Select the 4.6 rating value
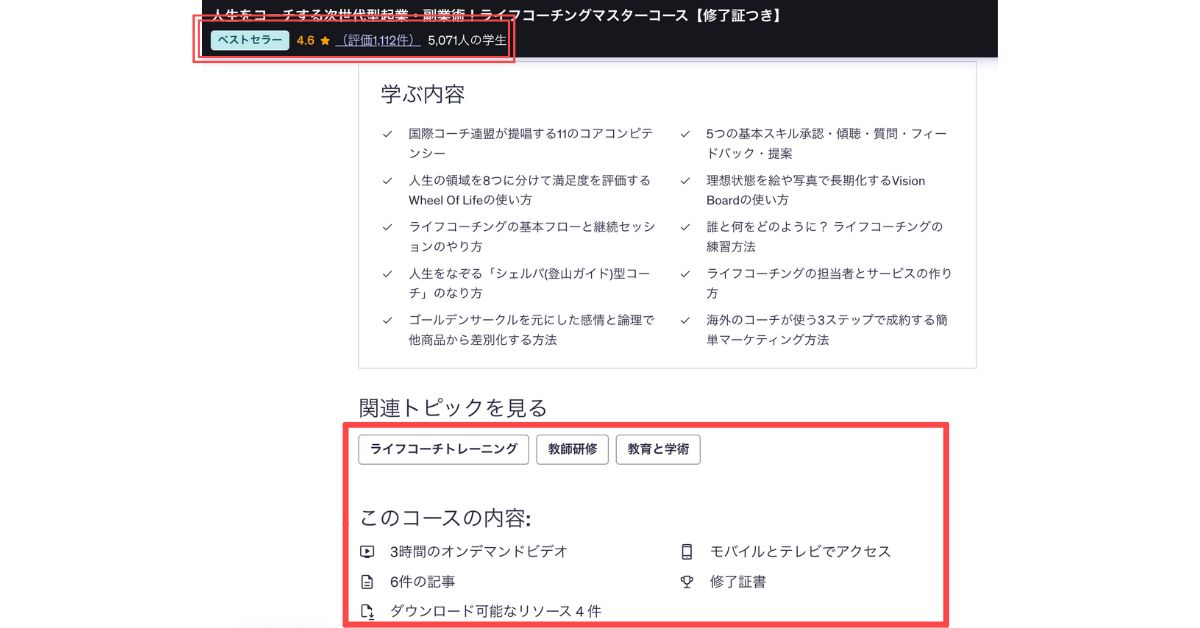 [x=305, y=40]
